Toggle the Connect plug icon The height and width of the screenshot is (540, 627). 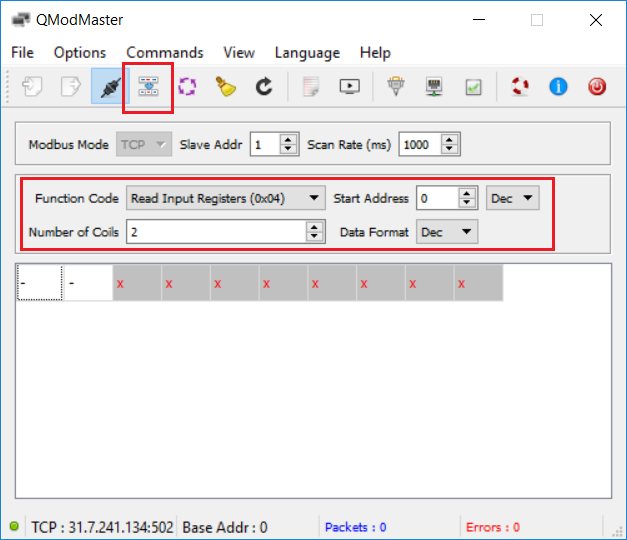tap(109, 86)
